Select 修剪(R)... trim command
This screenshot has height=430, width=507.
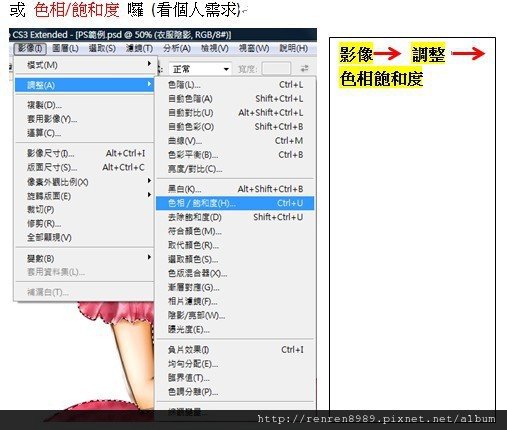pos(84,224)
